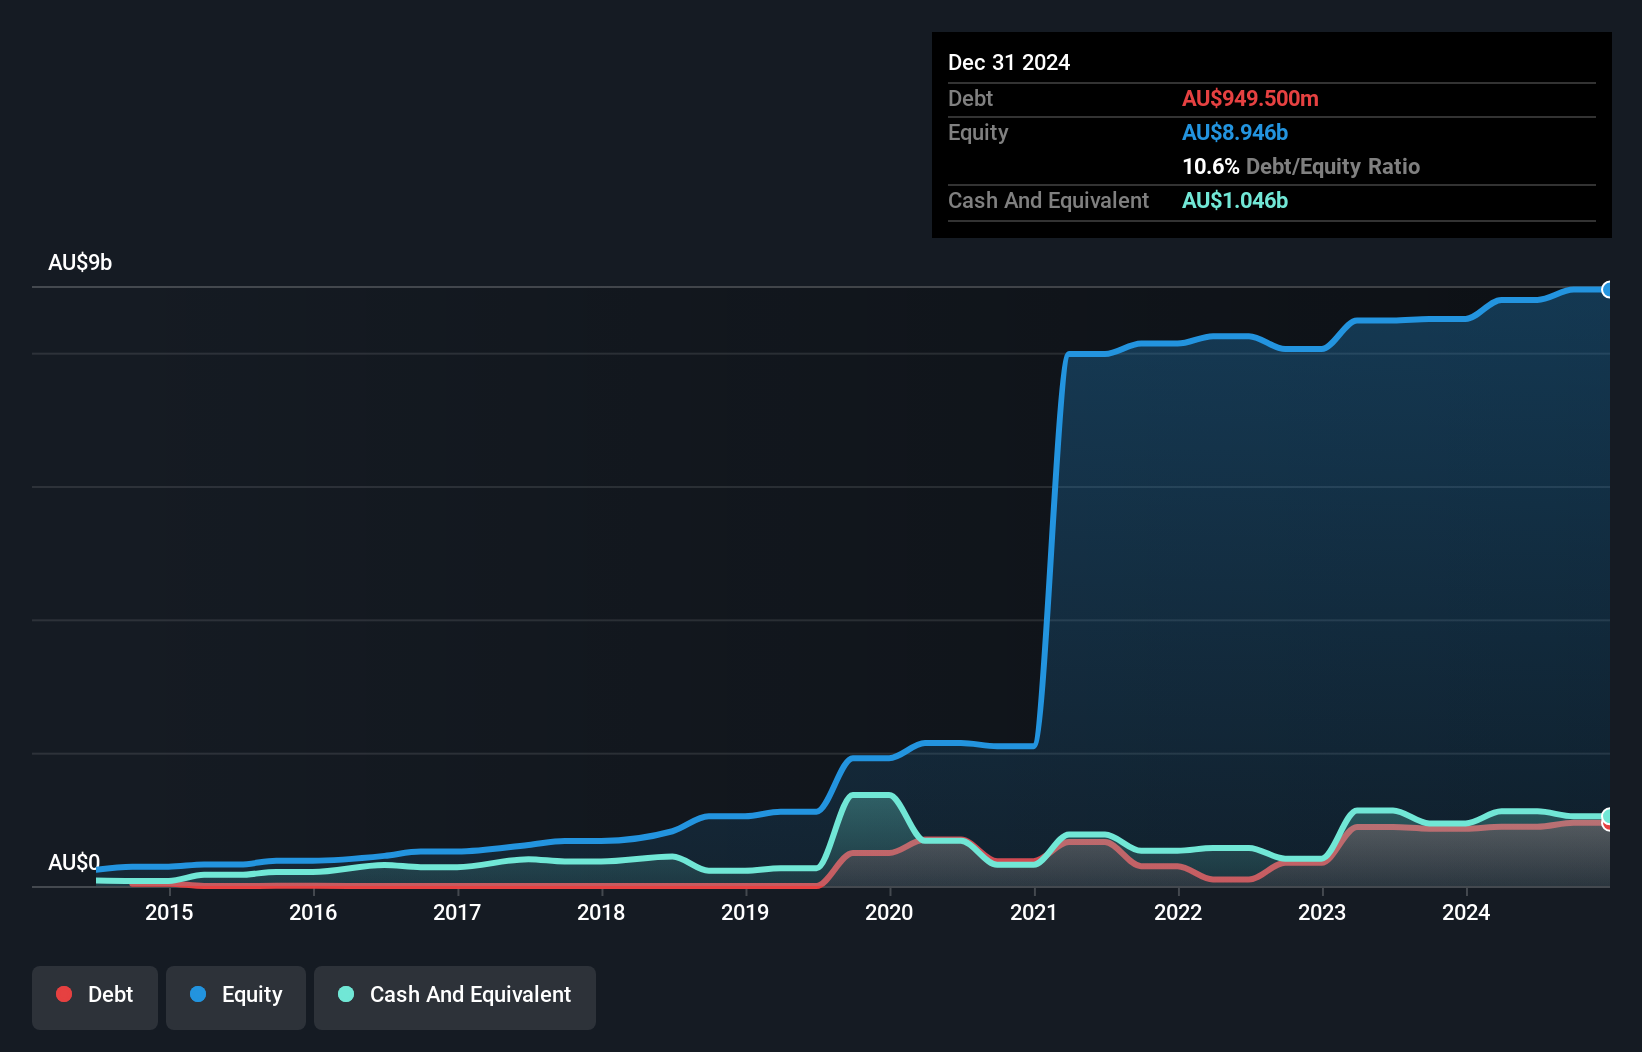Screen dimensions: 1642x1052
Task: Click the Equity row label in tooltip
Action: point(978,133)
